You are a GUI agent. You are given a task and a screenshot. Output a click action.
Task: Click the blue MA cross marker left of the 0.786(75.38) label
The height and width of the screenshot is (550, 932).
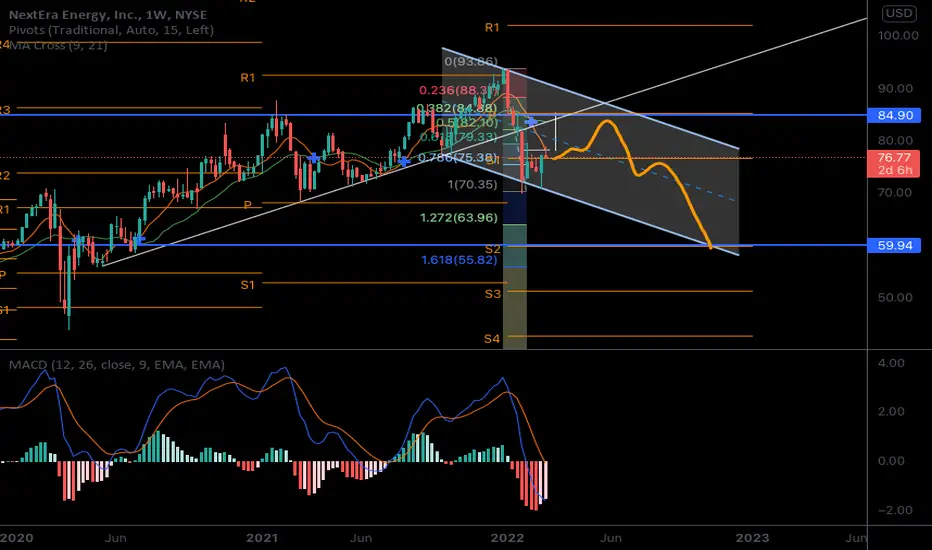point(404,161)
